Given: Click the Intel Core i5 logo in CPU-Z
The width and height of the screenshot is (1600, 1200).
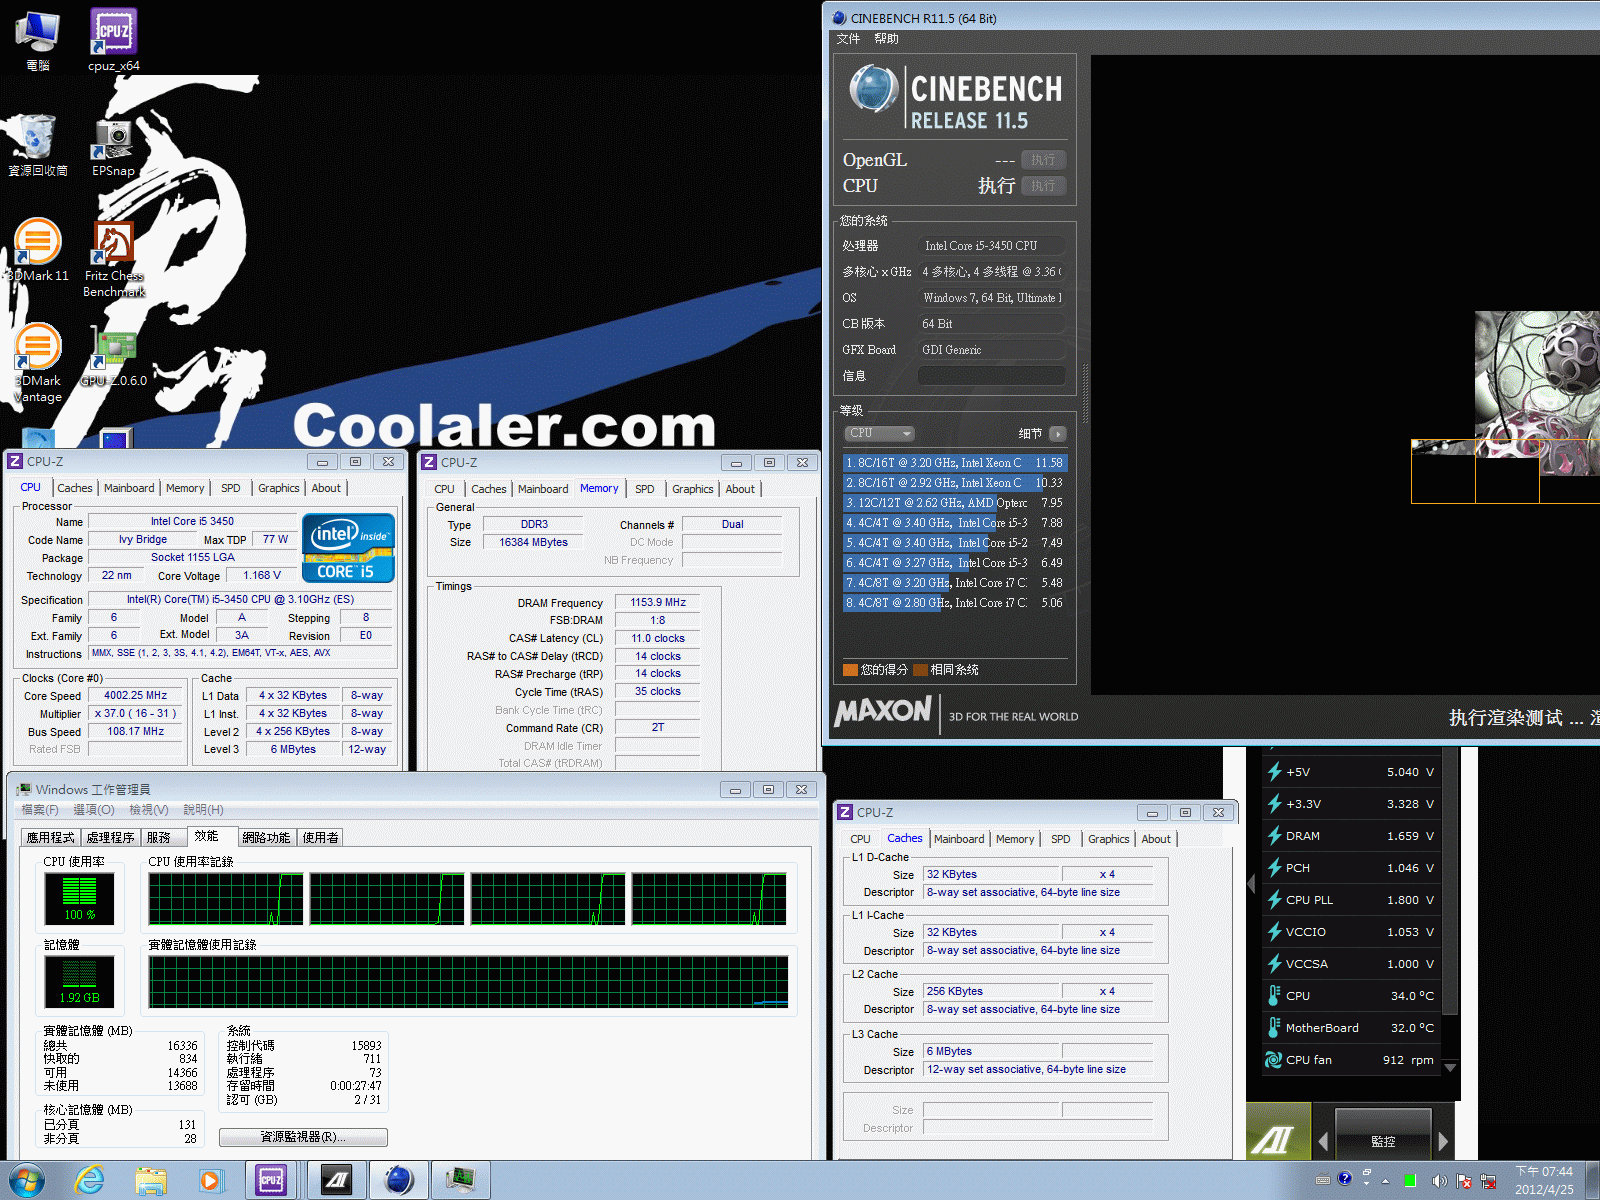Looking at the screenshot, I should point(348,548).
